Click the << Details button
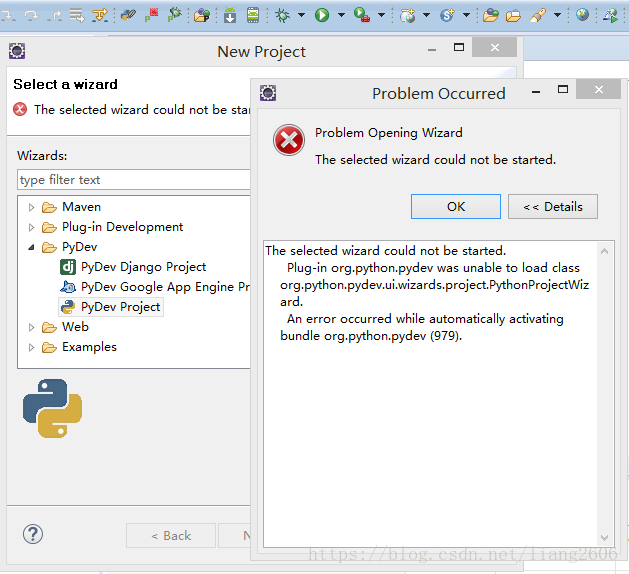The image size is (629, 574). click(553, 207)
